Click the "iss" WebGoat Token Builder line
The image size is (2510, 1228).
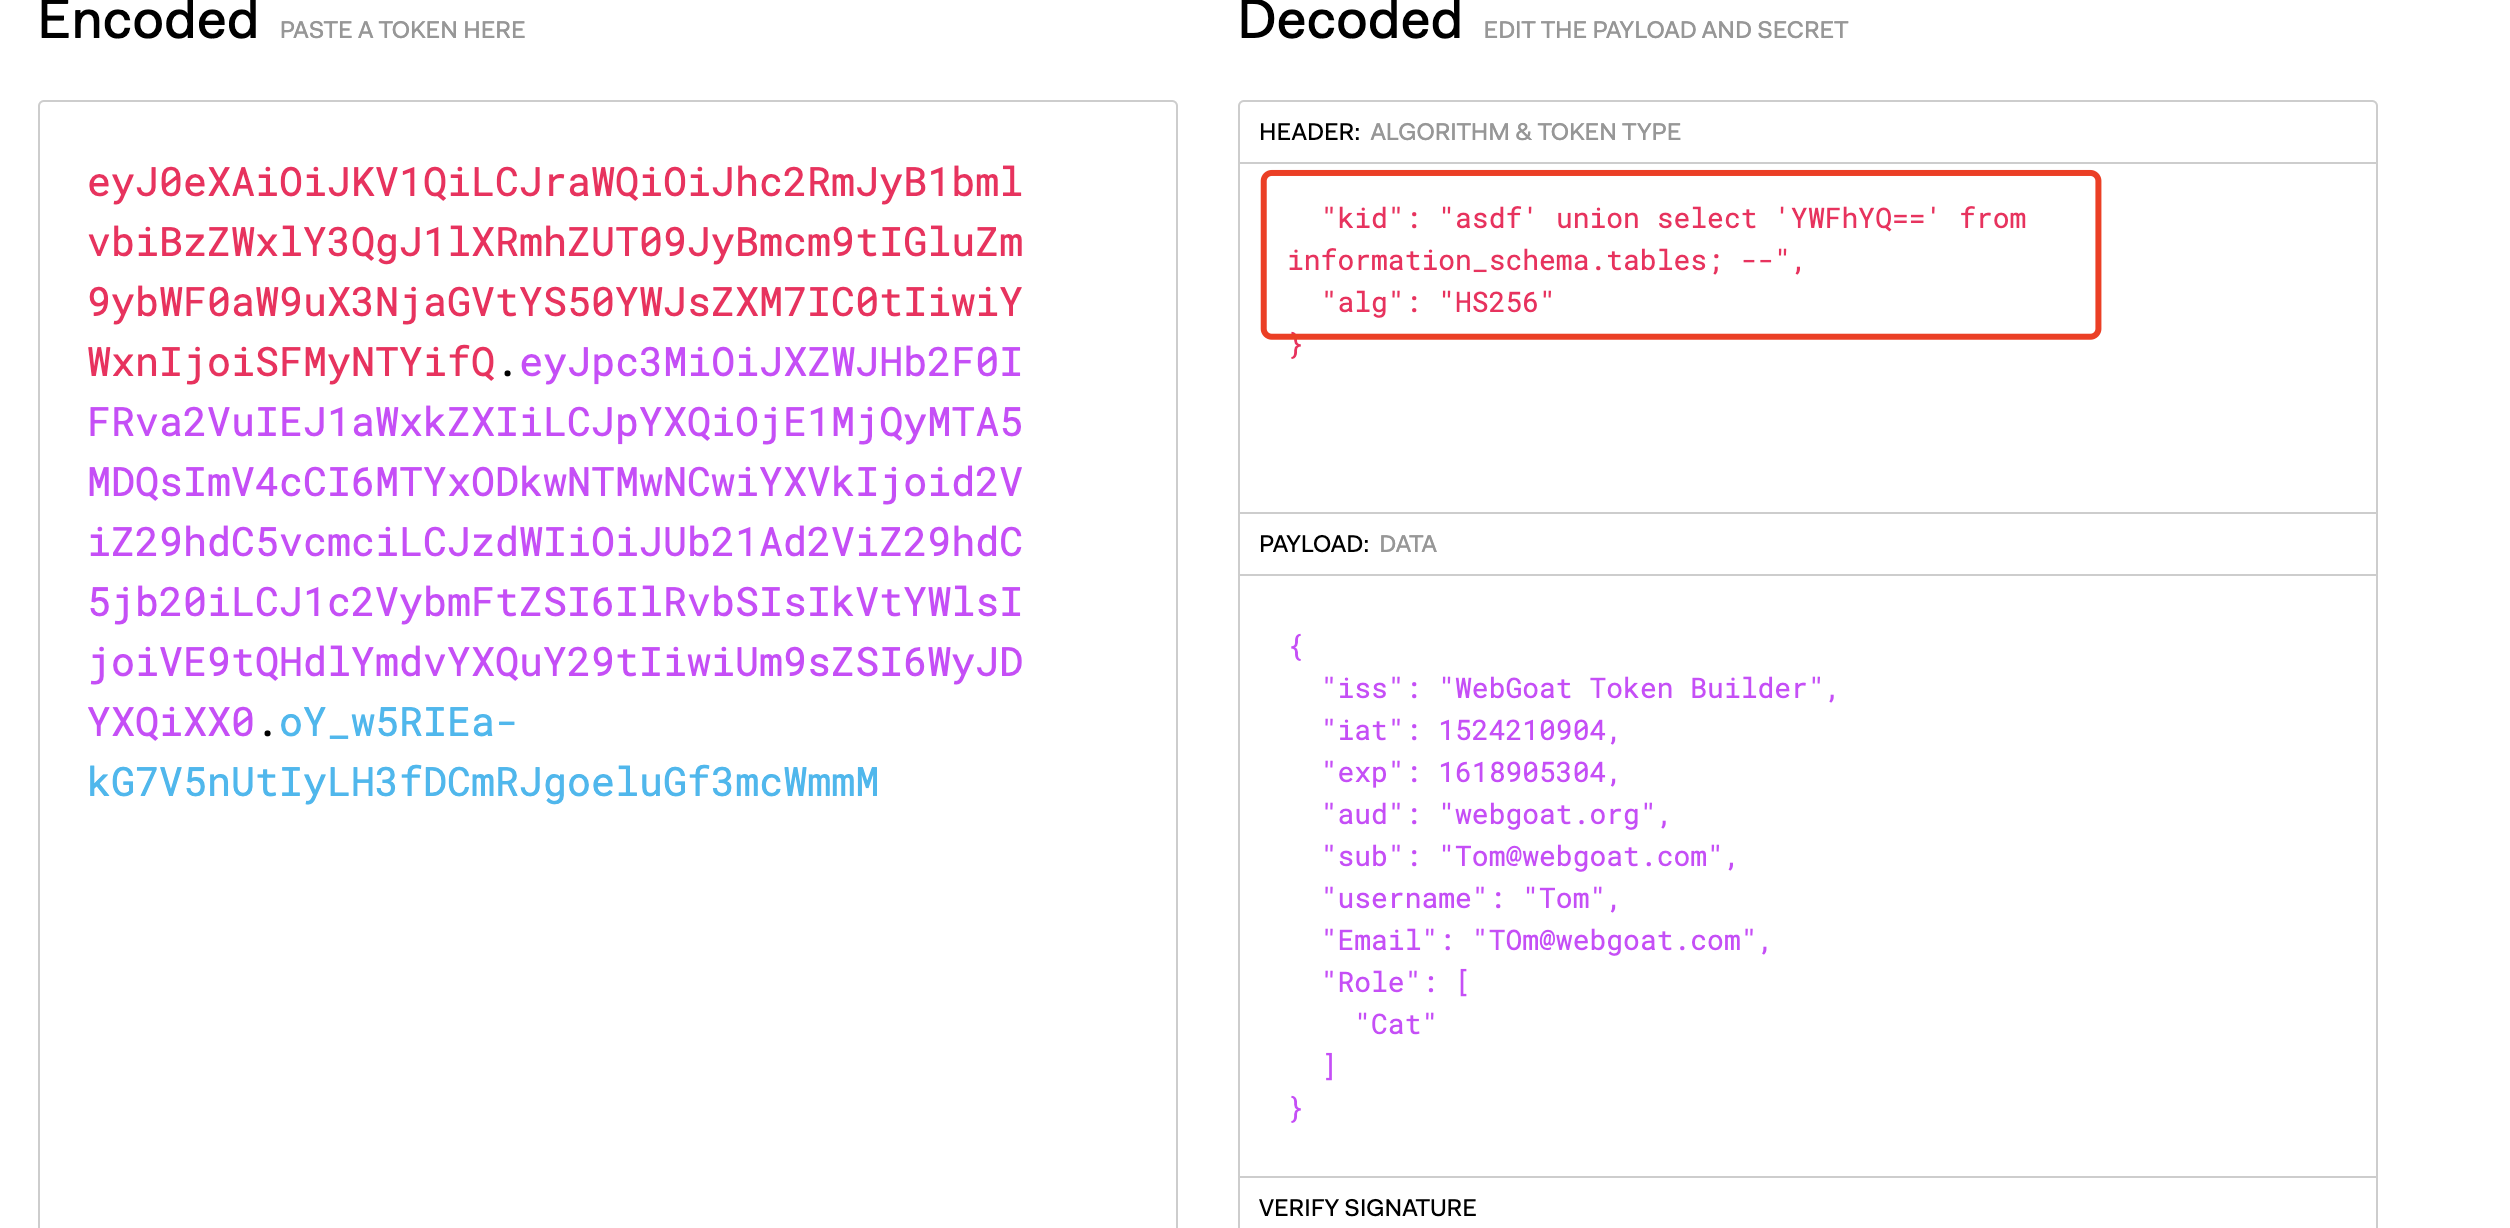pos(1579,689)
